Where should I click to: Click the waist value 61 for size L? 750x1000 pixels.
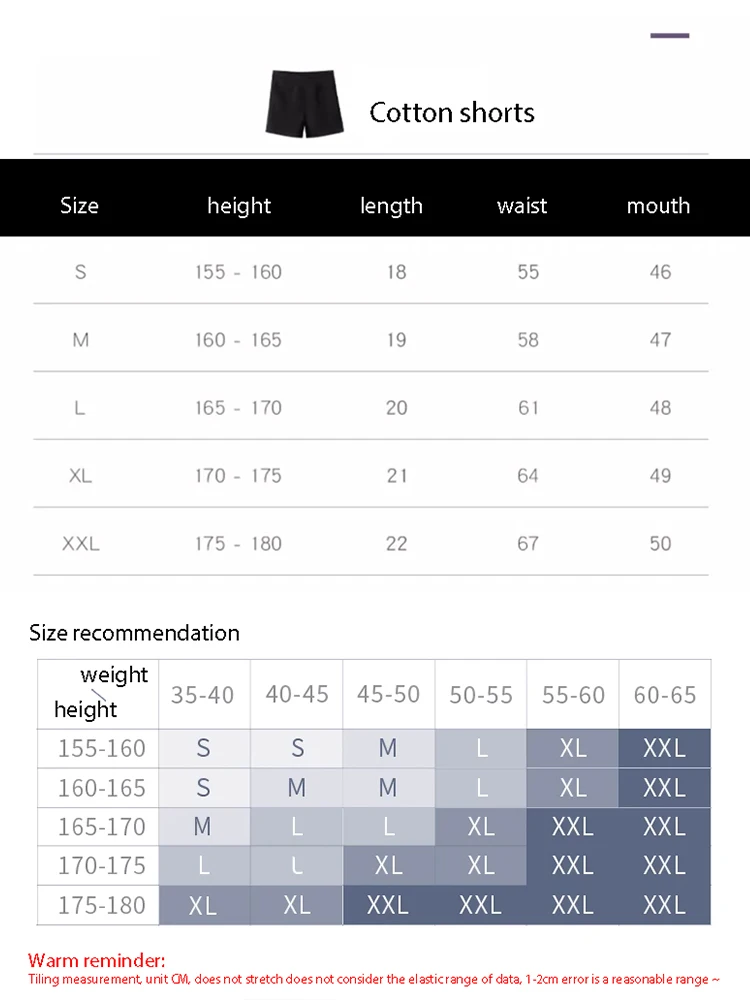[x=528, y=408]
